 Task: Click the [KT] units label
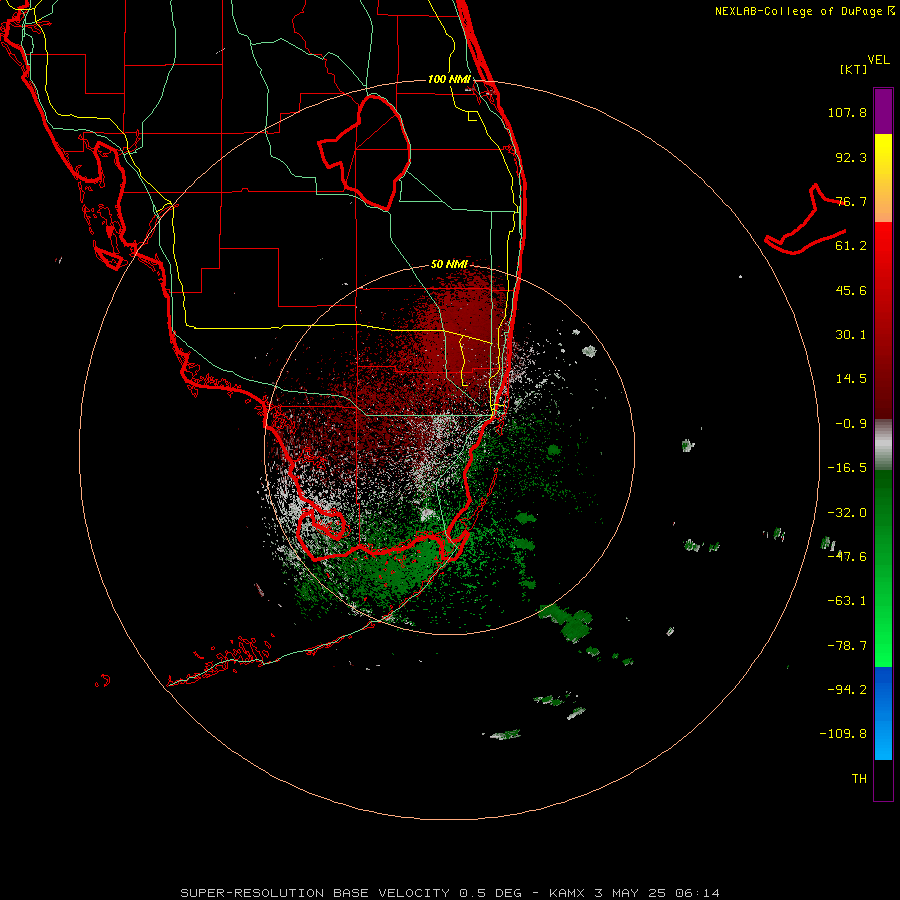[854, 69]
